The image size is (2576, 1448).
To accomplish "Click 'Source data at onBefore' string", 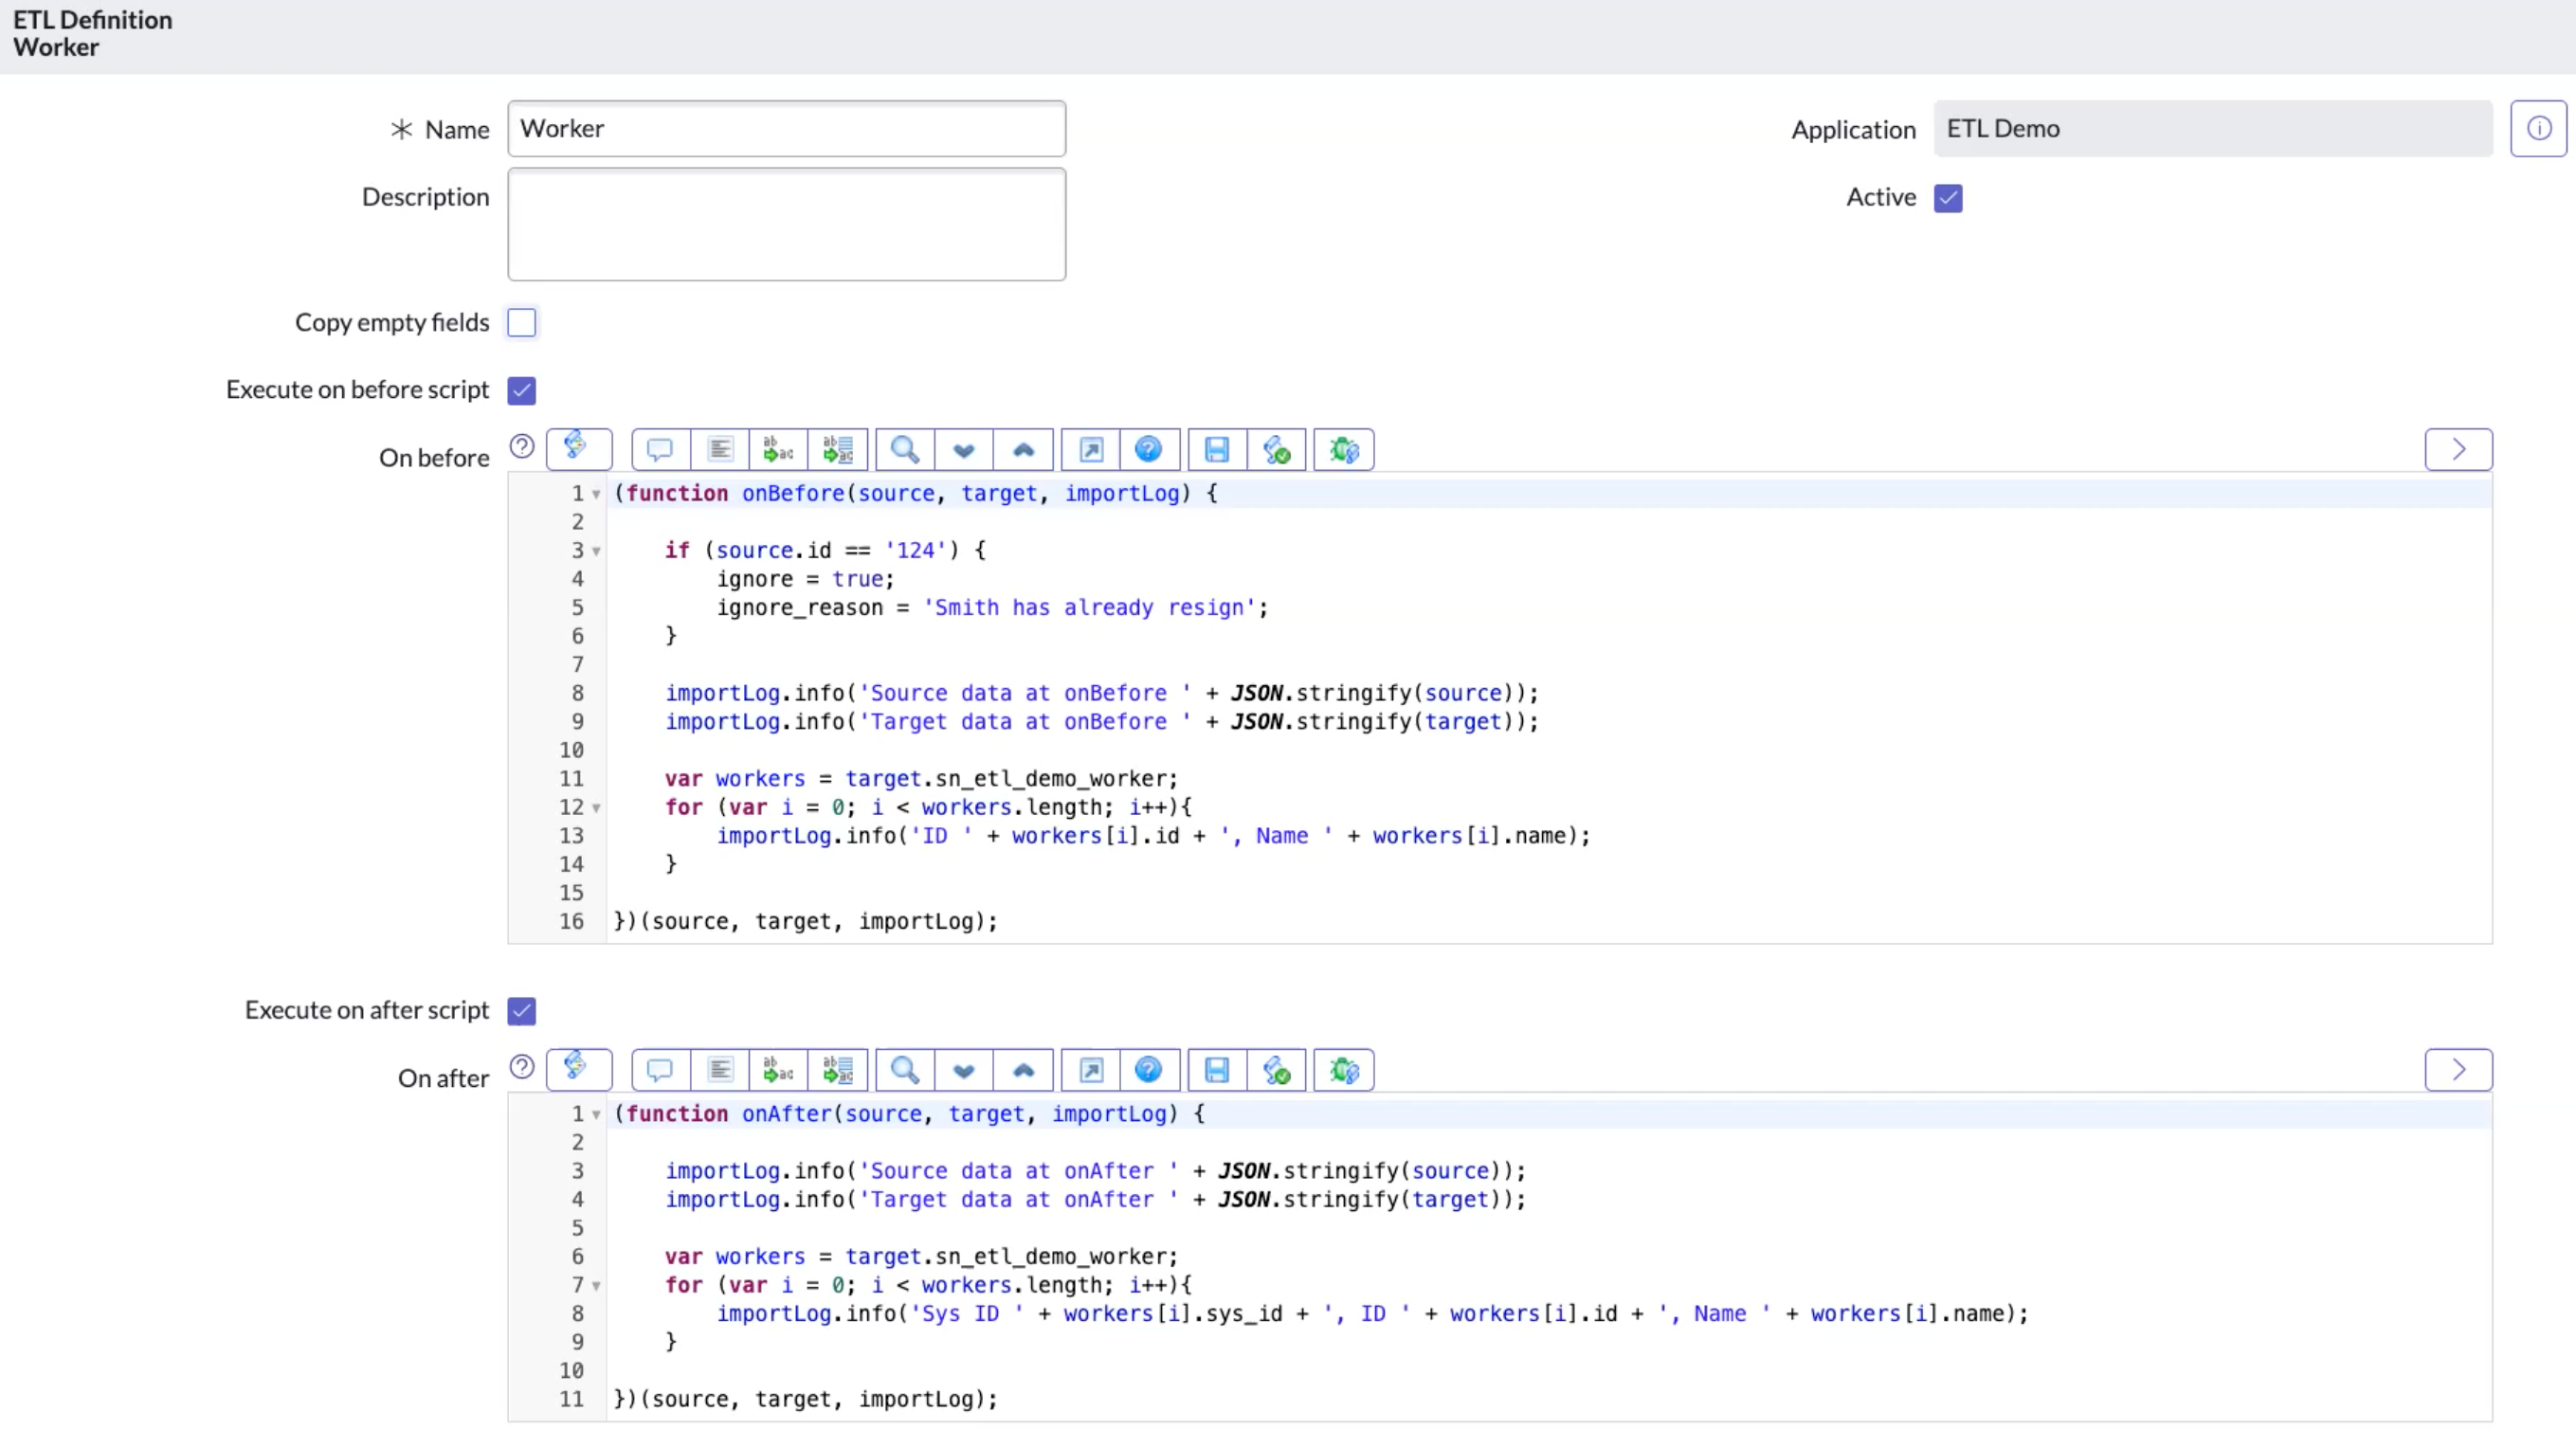I will click(x=1025, y=693).
